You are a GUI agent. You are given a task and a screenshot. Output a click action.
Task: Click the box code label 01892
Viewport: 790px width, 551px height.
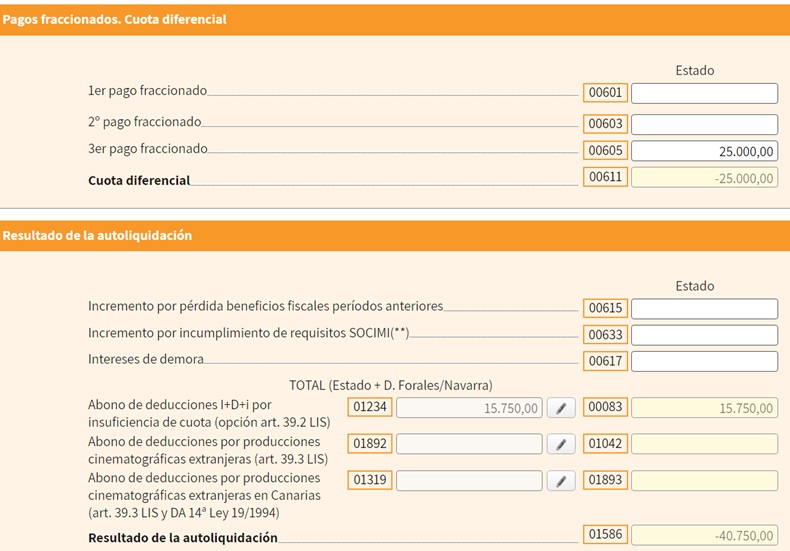pyautogui.click(x=370, y=444)
